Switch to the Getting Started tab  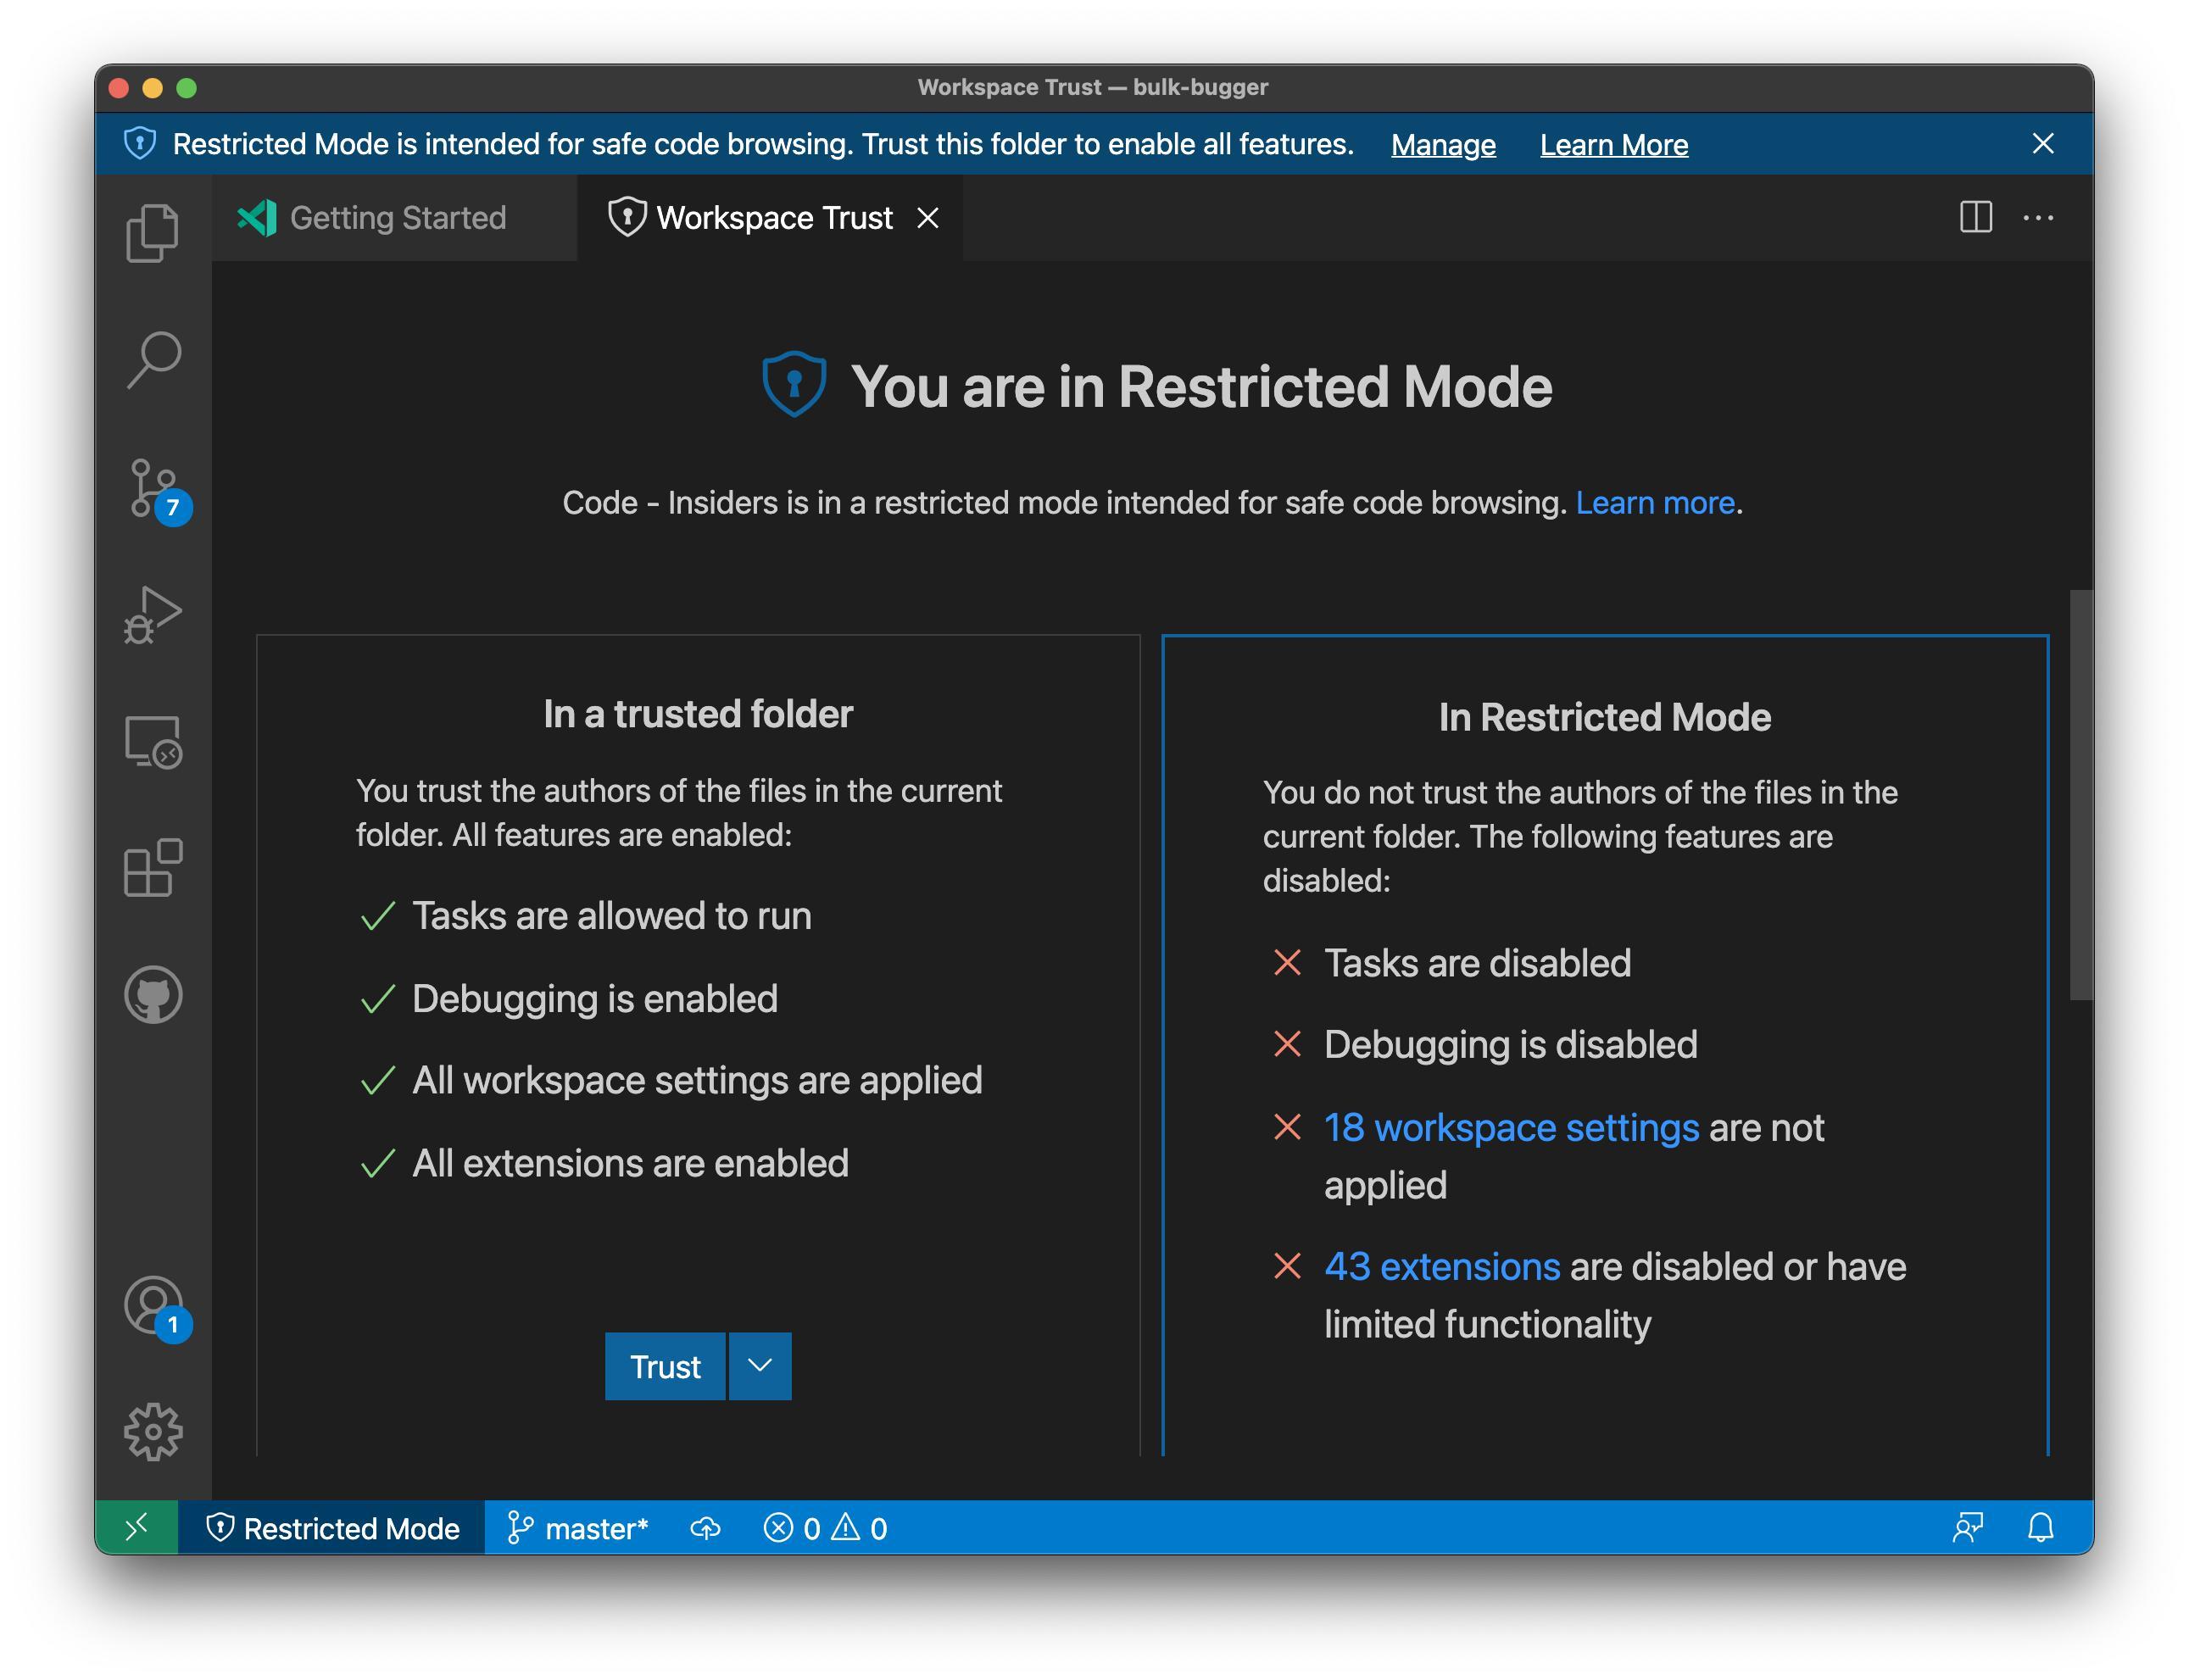pyautogui.click(x=394, y=217)
